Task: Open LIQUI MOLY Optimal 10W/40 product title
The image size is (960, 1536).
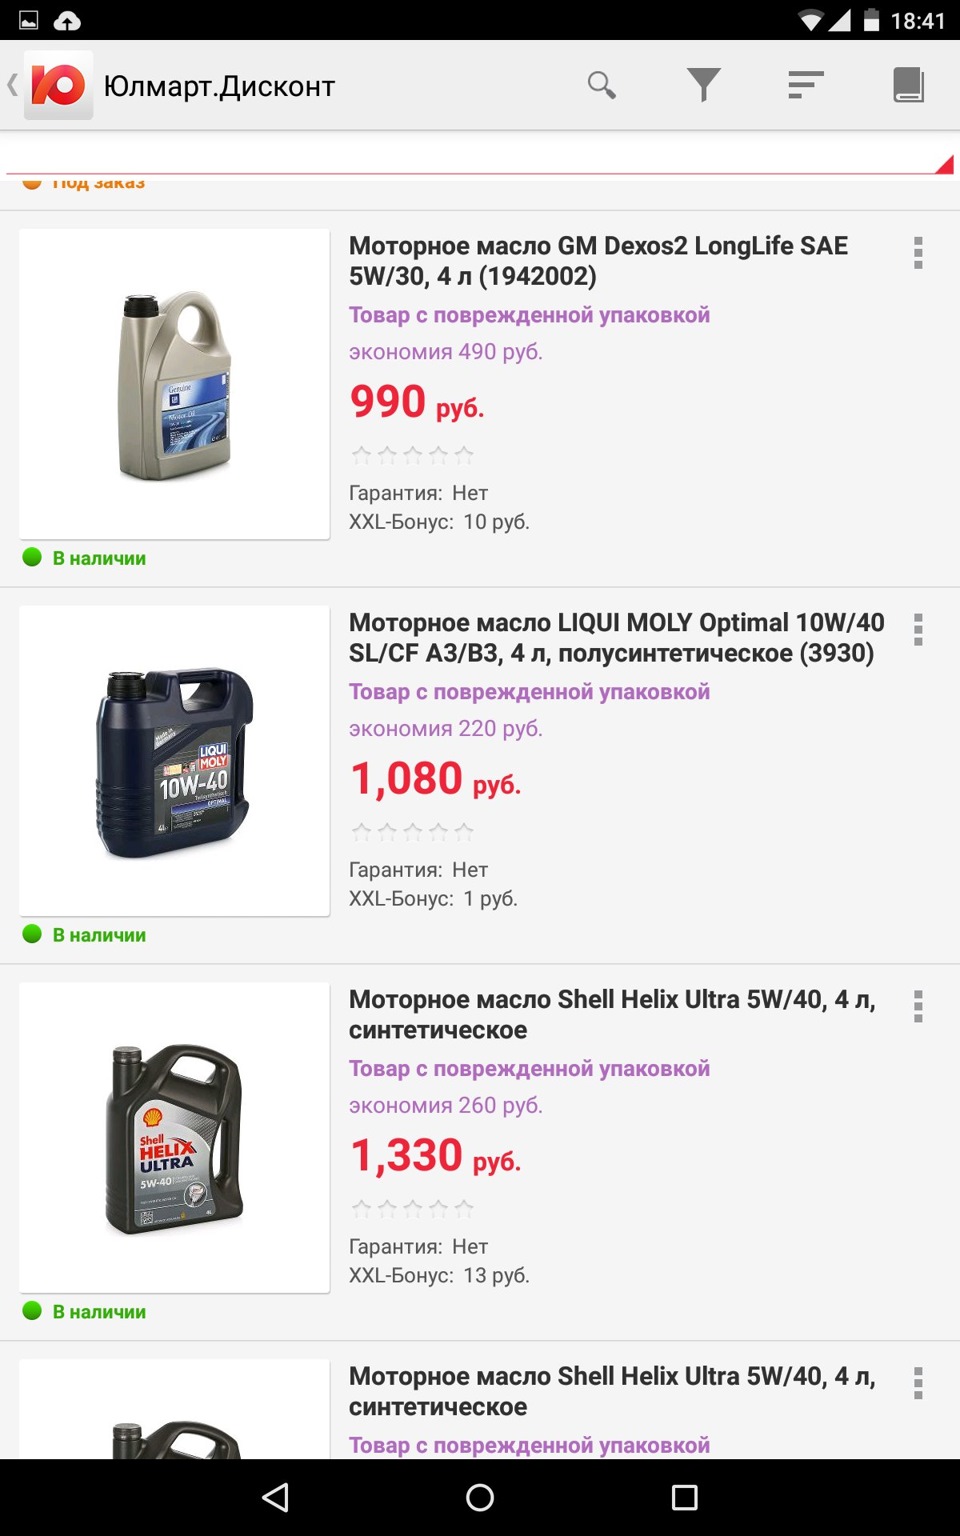Action: click(616, 638)
